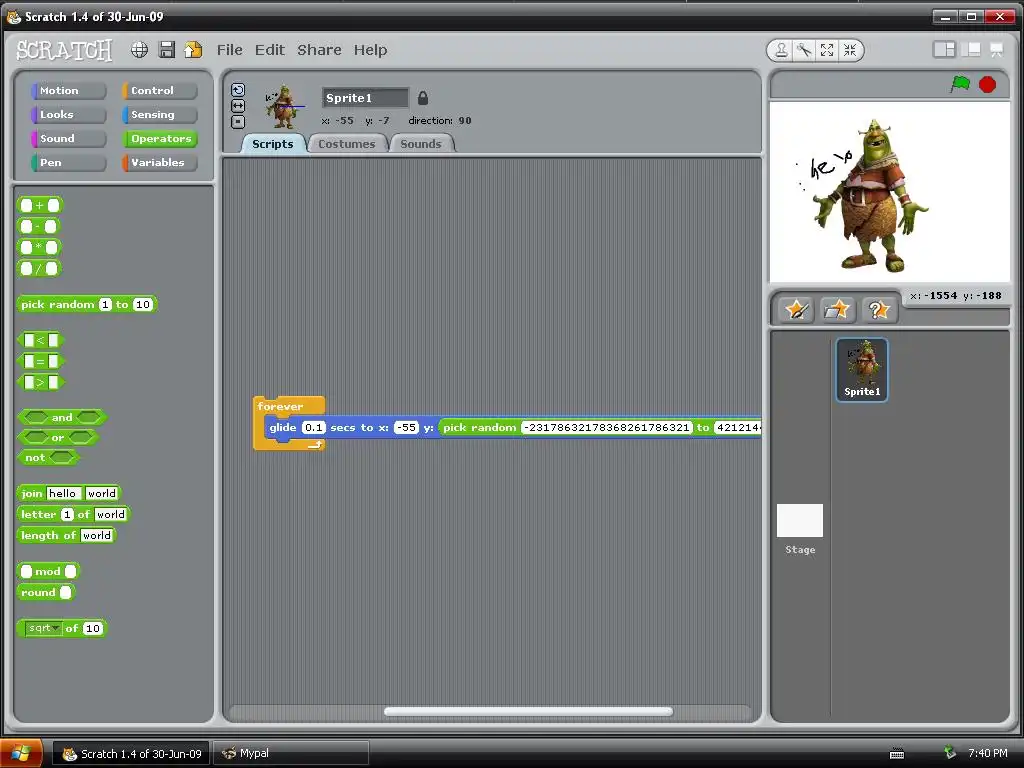
Task: Open the Looks blocks category
Action: 68,115
